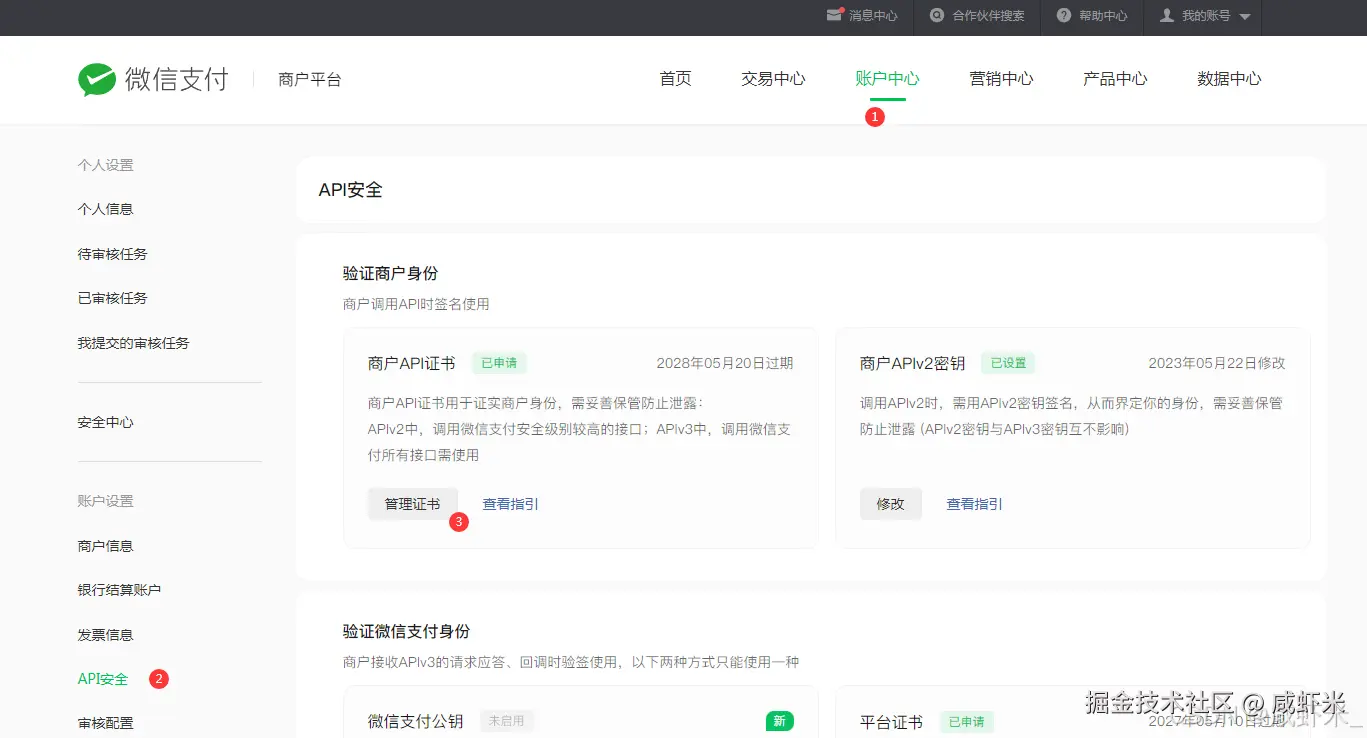1367x738 pixels.
Task: Go to the 首页 nav tab
Action: pos(675,79)
